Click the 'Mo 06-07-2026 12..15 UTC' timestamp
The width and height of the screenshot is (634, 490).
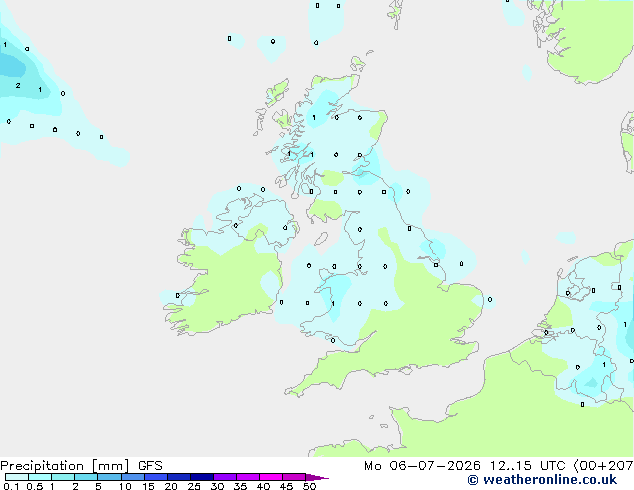(466, 466)
